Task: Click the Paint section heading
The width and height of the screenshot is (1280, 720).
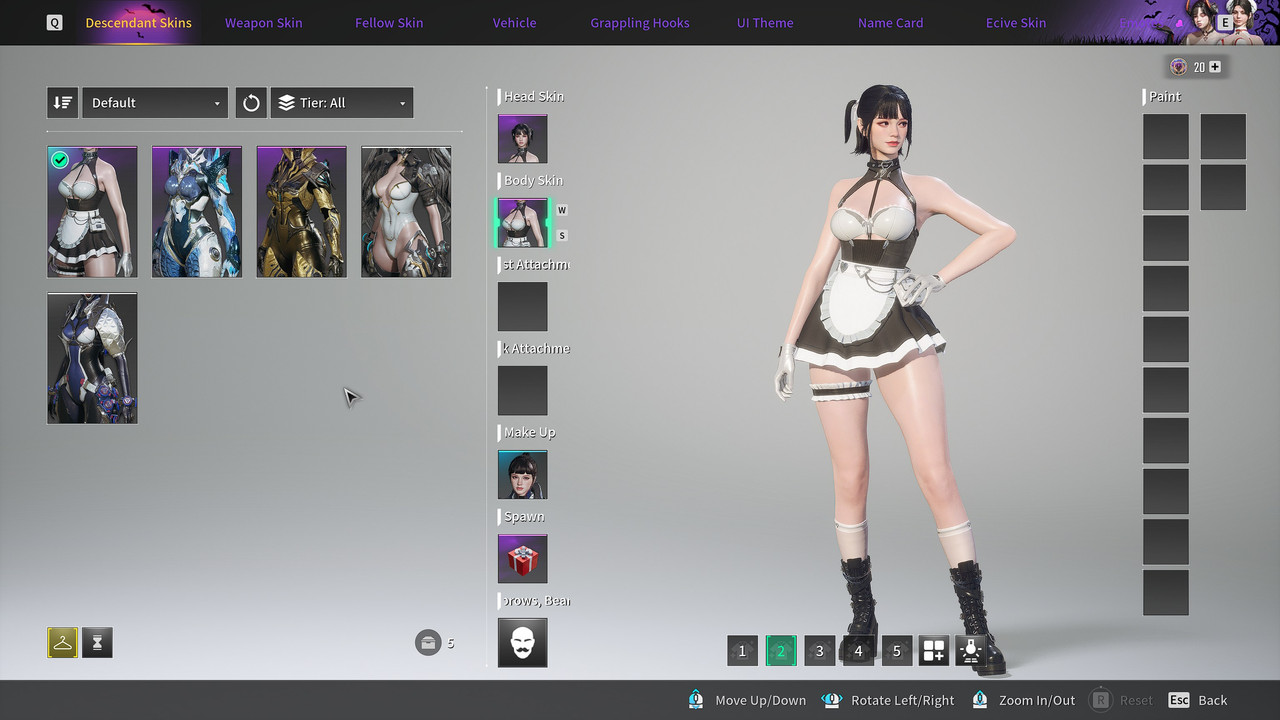Action: pyautogui.click(x=1165, y=96)
